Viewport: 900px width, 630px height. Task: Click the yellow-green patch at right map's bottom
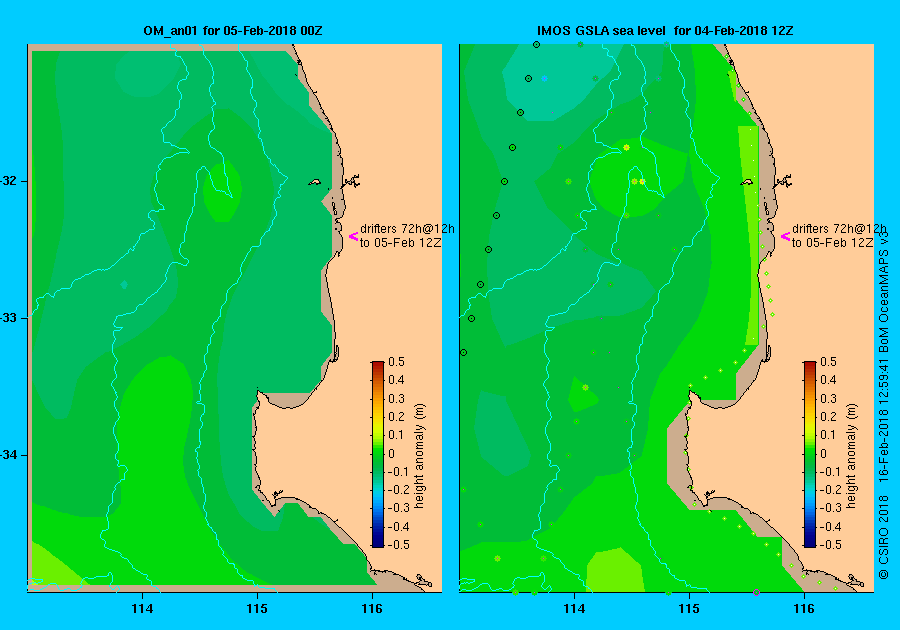pyautogui.click(x=615, y=570)
